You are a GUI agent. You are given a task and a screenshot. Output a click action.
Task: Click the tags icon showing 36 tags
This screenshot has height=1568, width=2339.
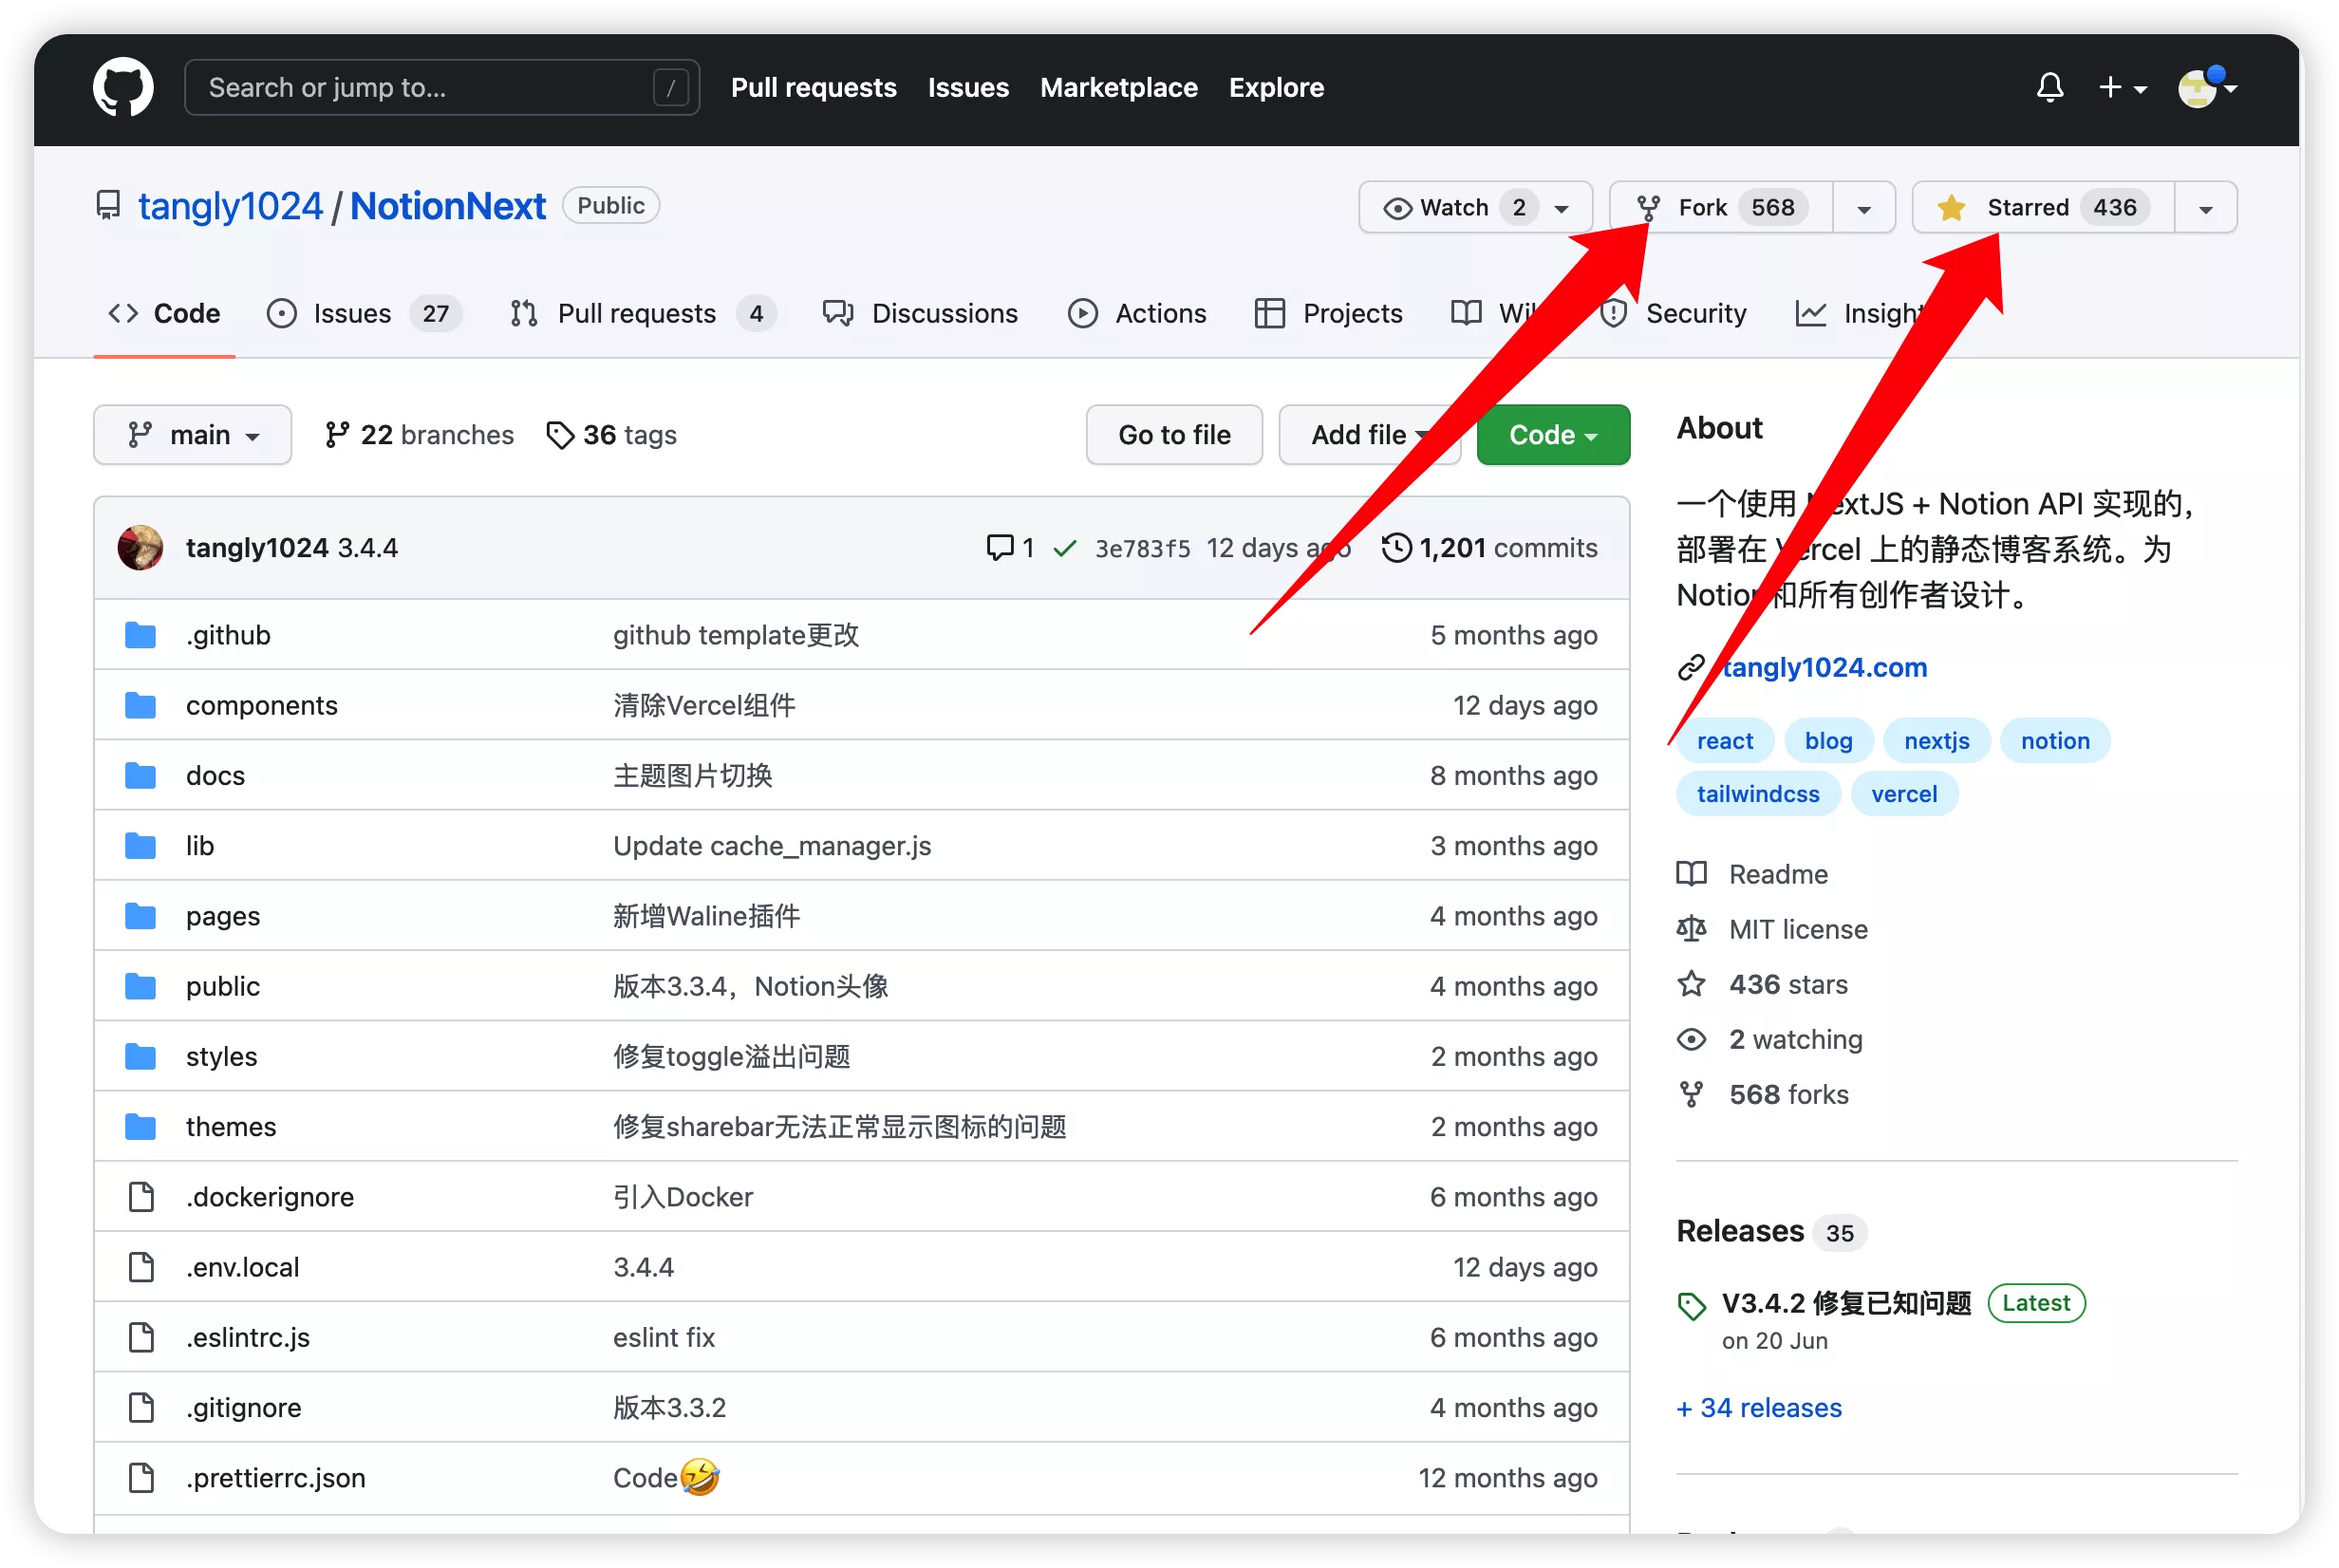[560, 435]
